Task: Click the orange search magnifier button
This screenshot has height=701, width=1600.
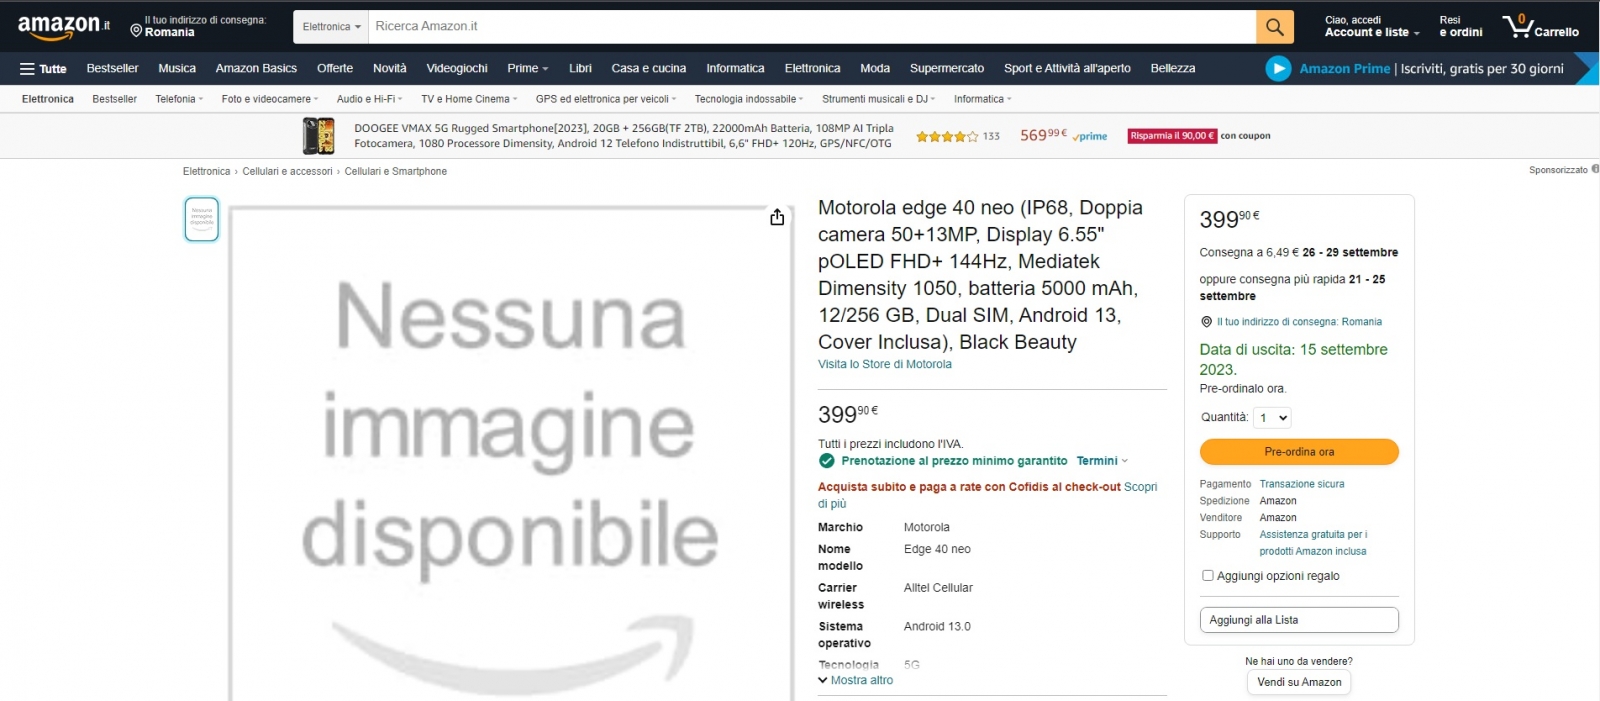Action: coord(1274,27)
